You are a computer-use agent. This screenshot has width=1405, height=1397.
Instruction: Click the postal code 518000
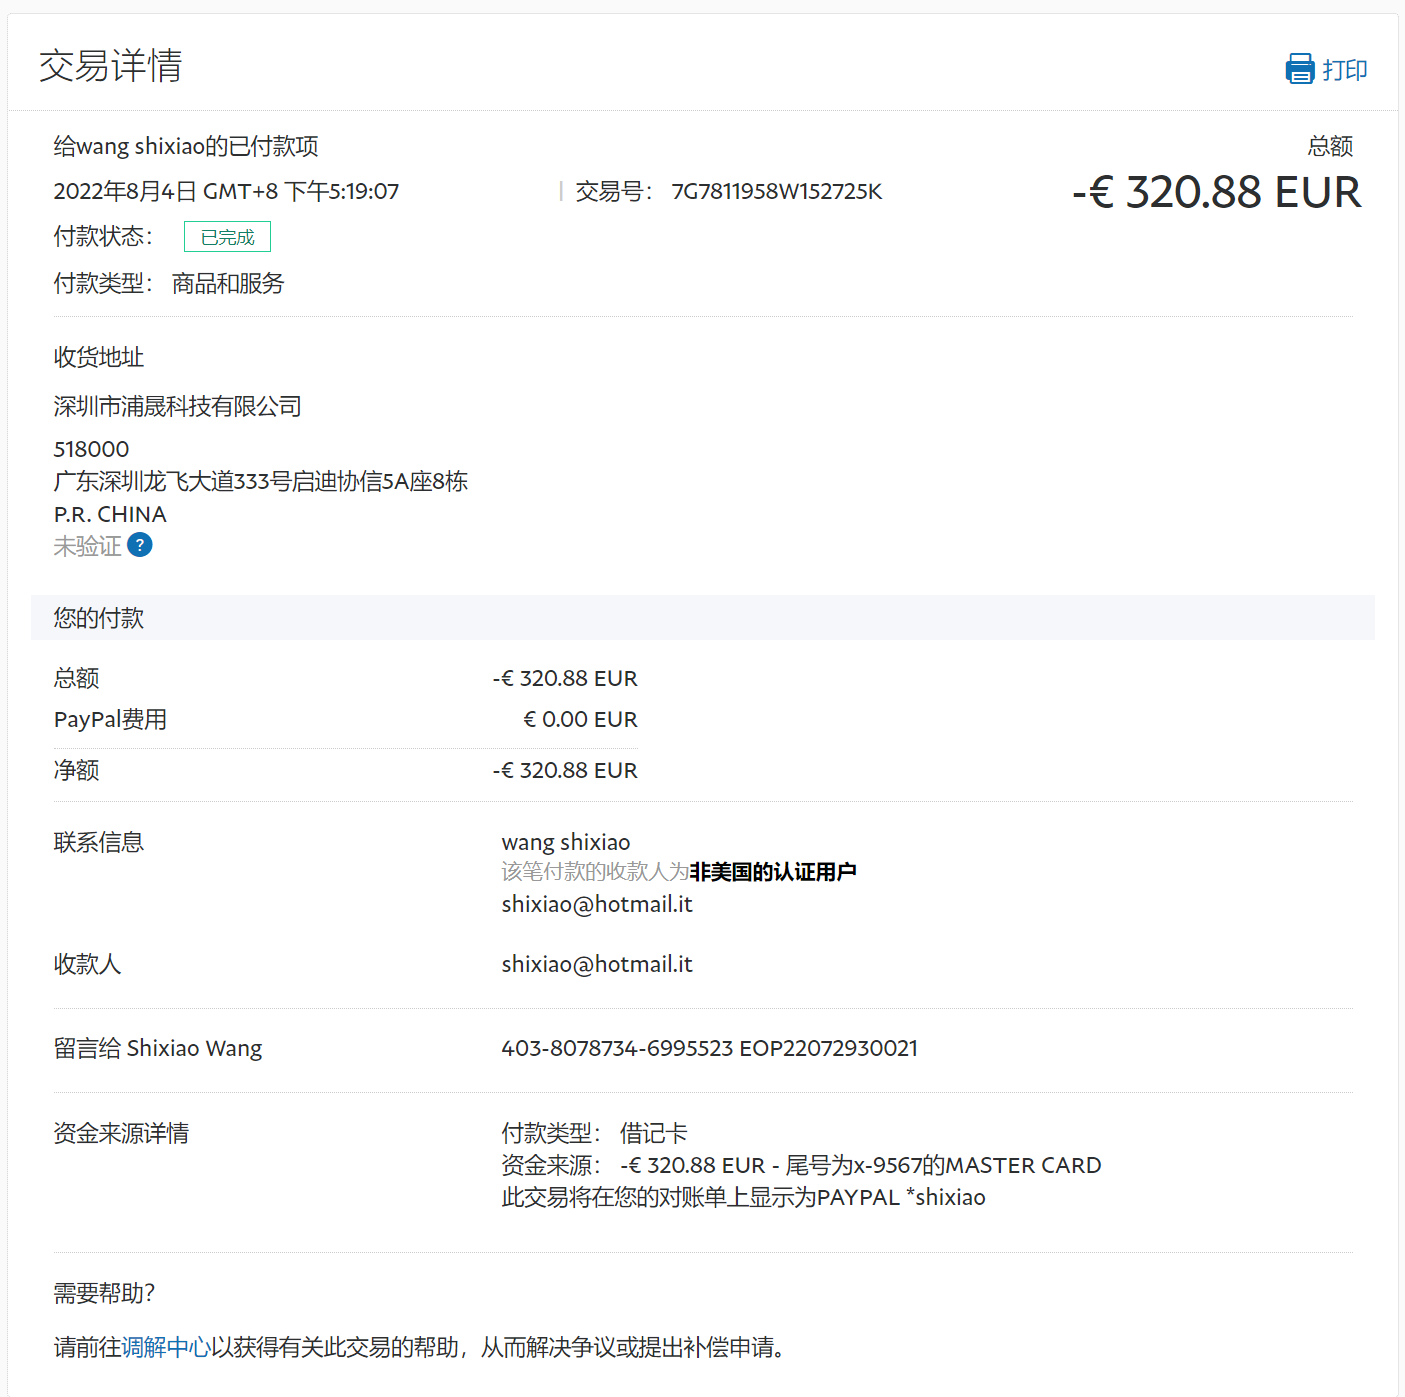coord(91,449)
